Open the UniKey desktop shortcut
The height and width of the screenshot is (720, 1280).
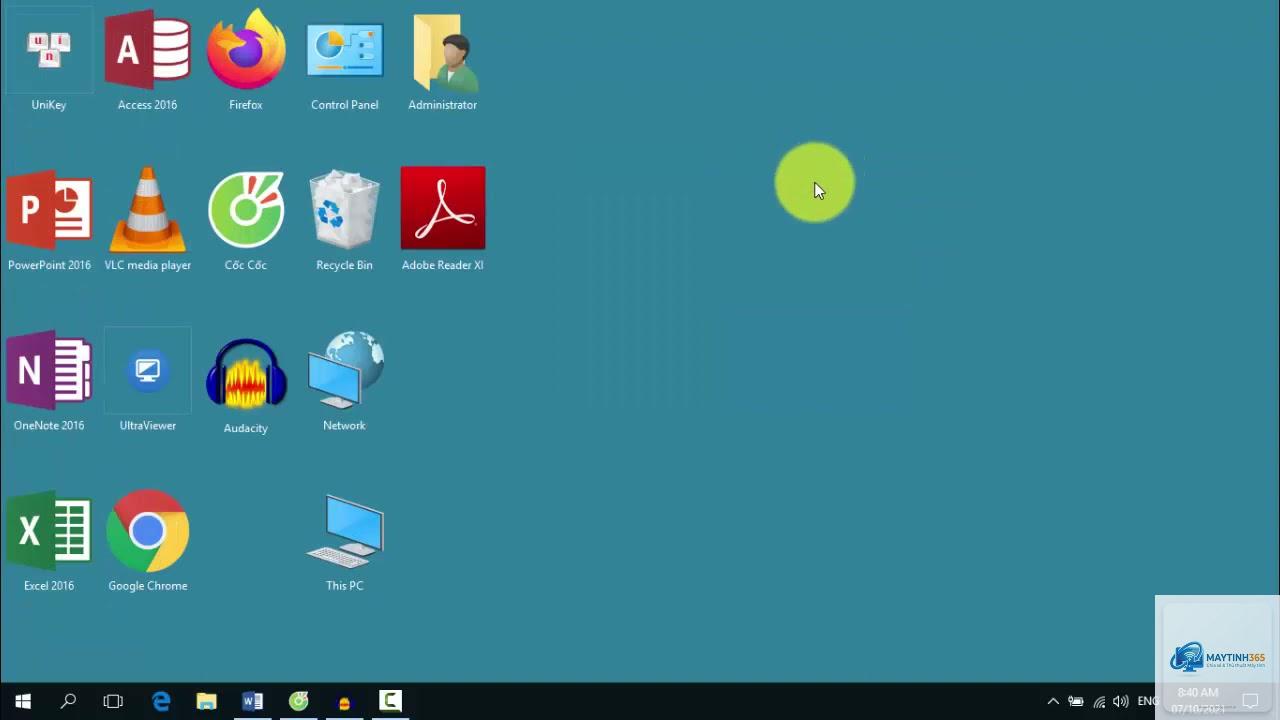click(49, 60)
